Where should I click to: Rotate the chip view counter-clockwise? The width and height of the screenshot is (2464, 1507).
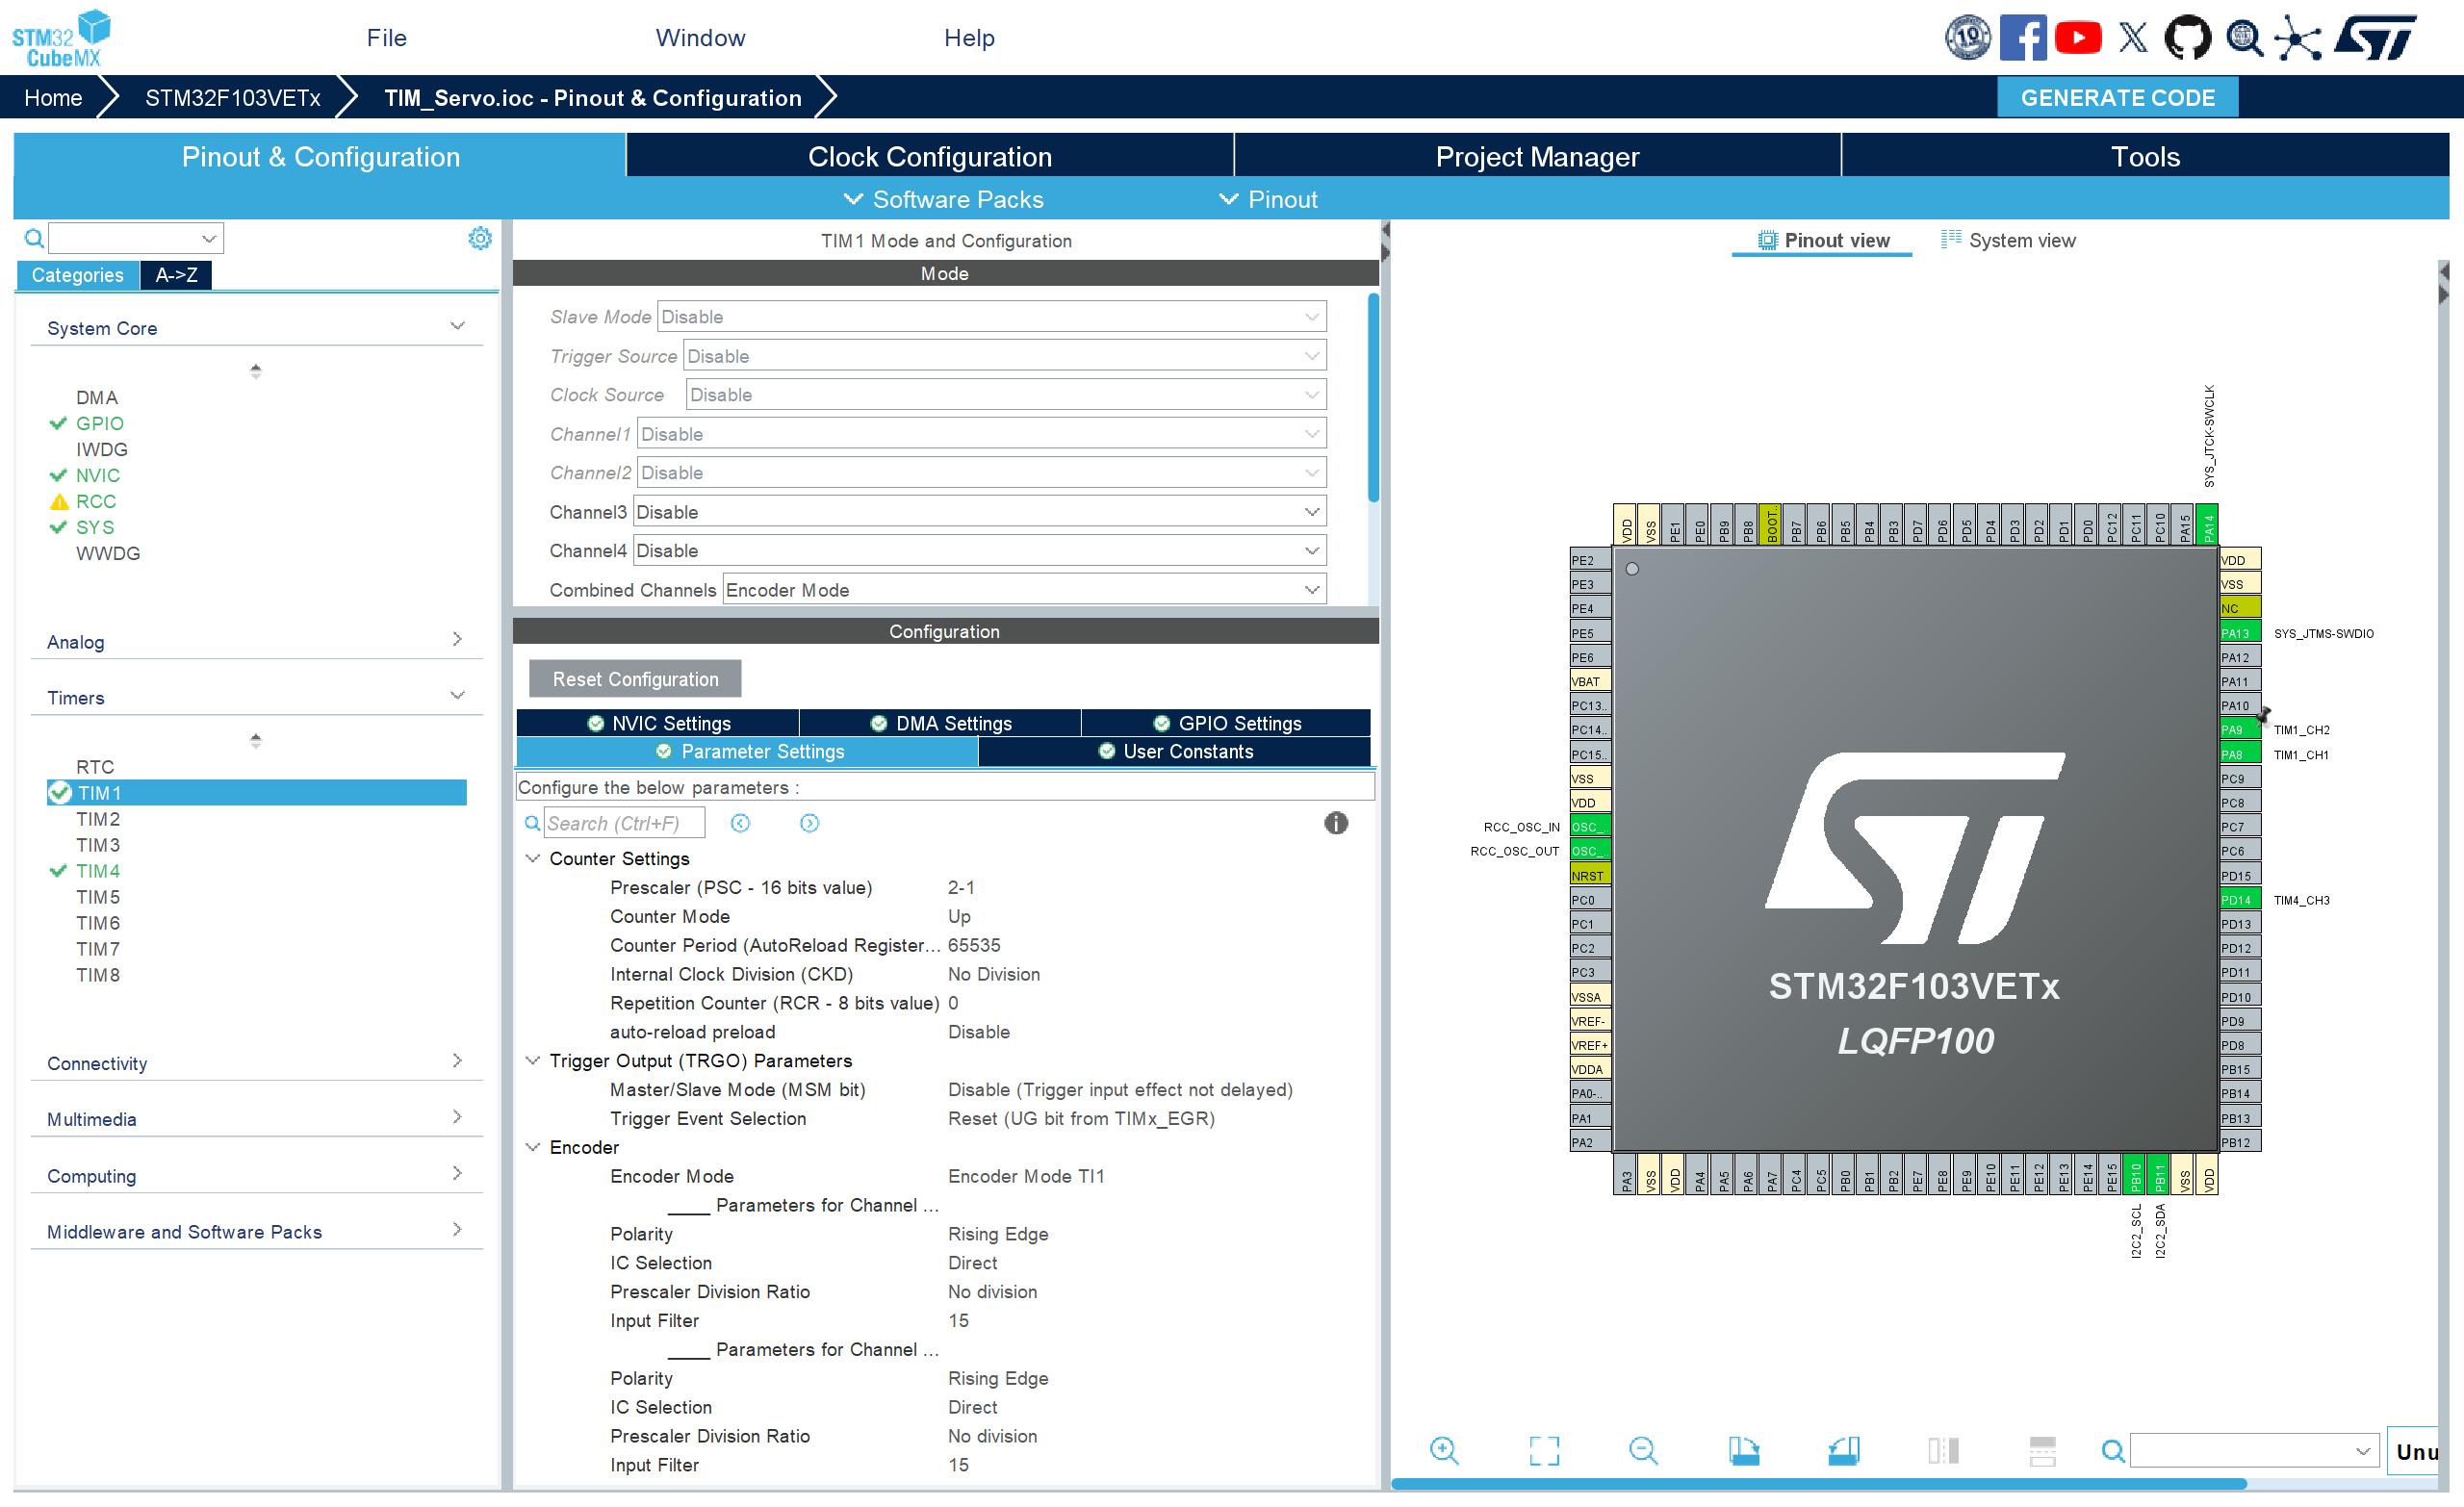point(1843,1450)
